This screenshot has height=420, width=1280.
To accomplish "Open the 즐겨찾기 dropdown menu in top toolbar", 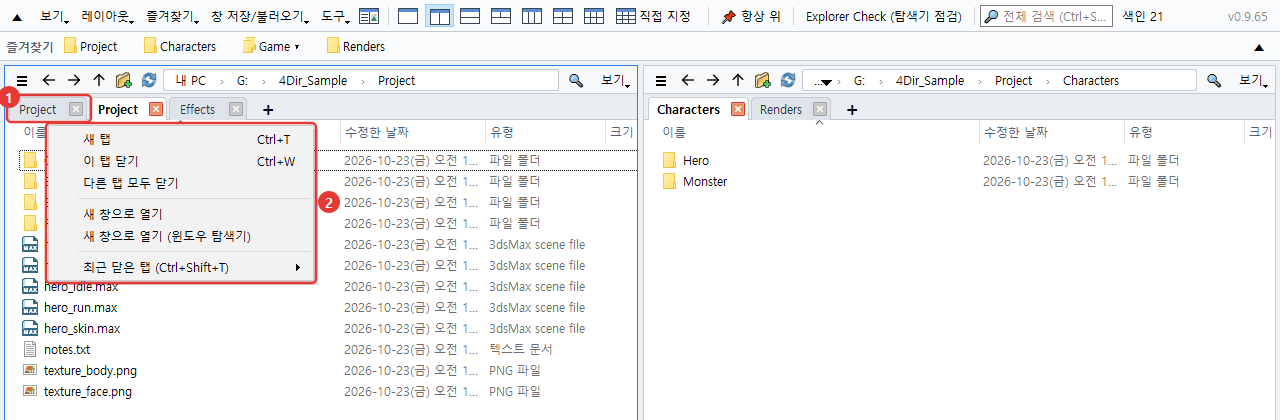I will click(x=173, y=16).
